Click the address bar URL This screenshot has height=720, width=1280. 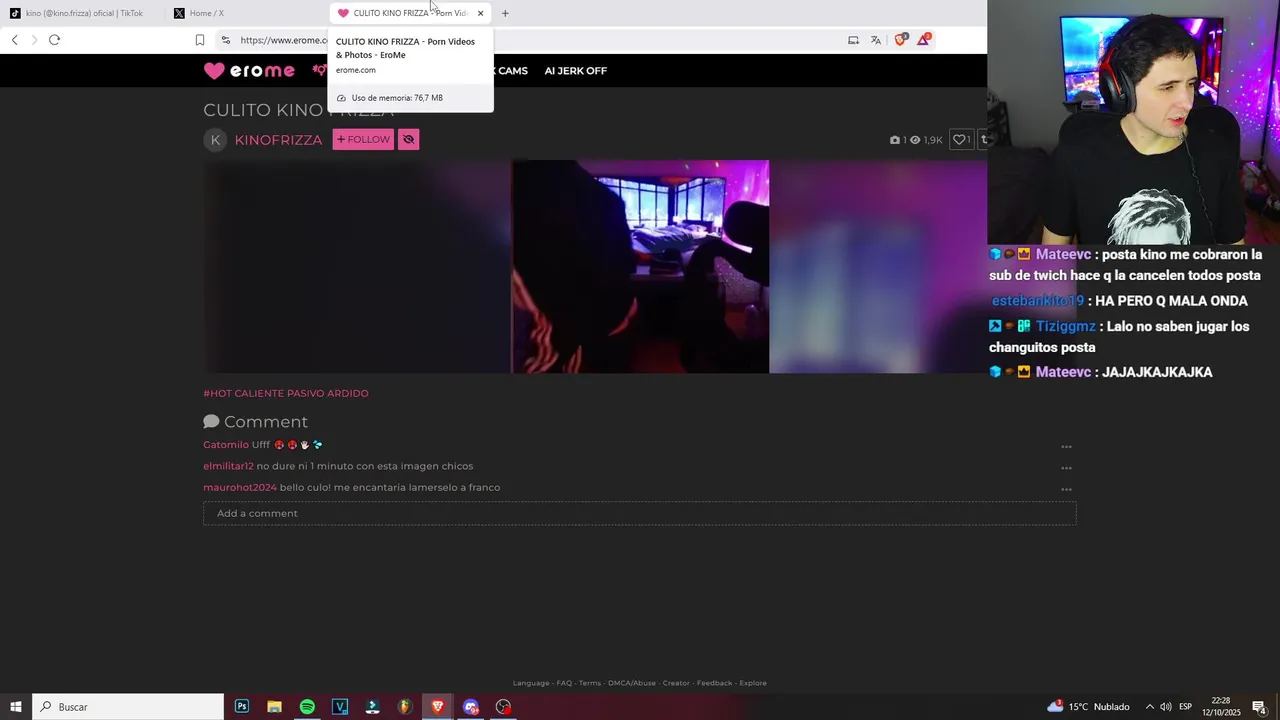click(283, 40)
